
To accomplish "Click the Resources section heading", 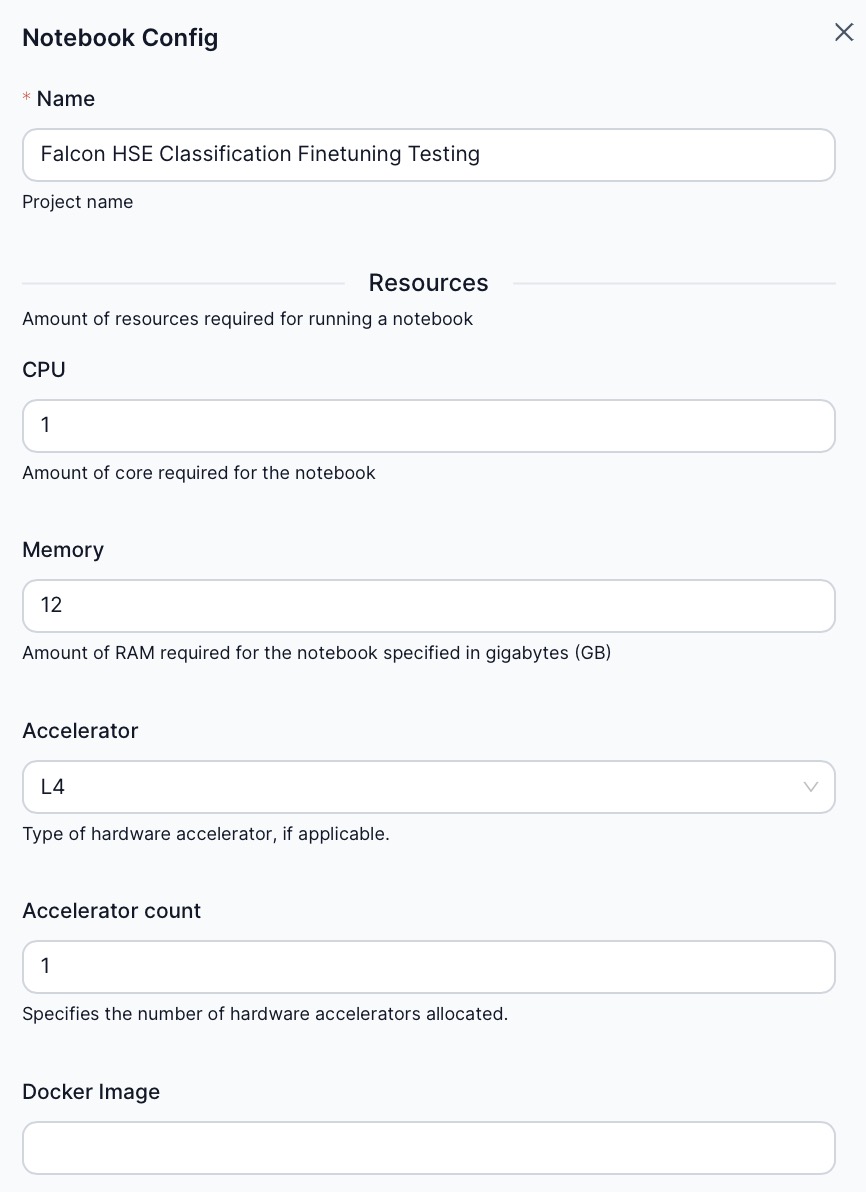I will point(428,282).
